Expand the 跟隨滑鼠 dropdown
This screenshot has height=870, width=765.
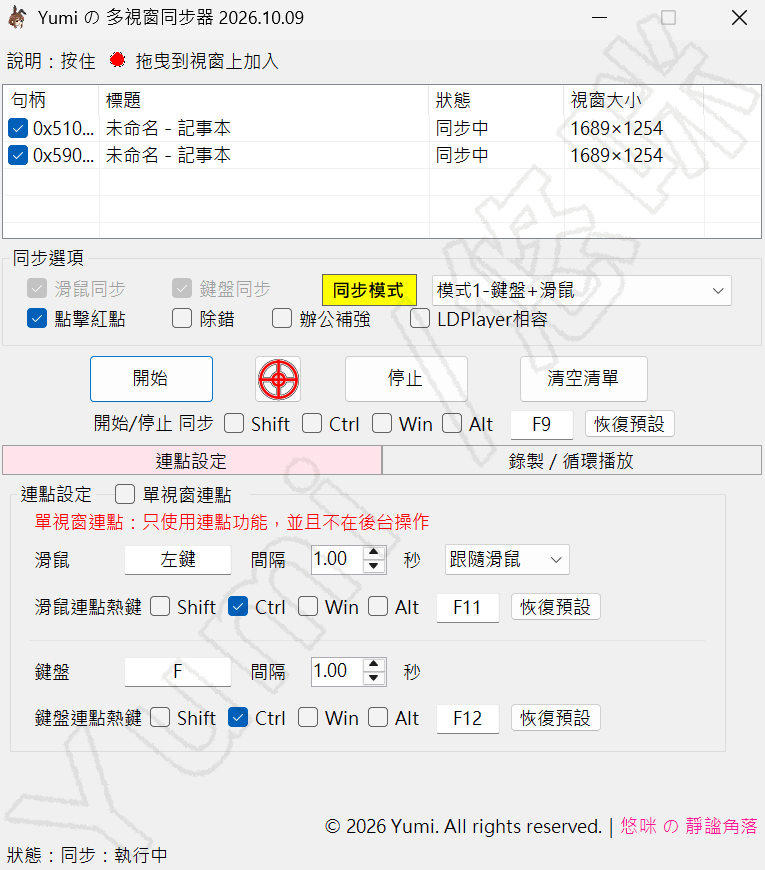tap(506, 560)
